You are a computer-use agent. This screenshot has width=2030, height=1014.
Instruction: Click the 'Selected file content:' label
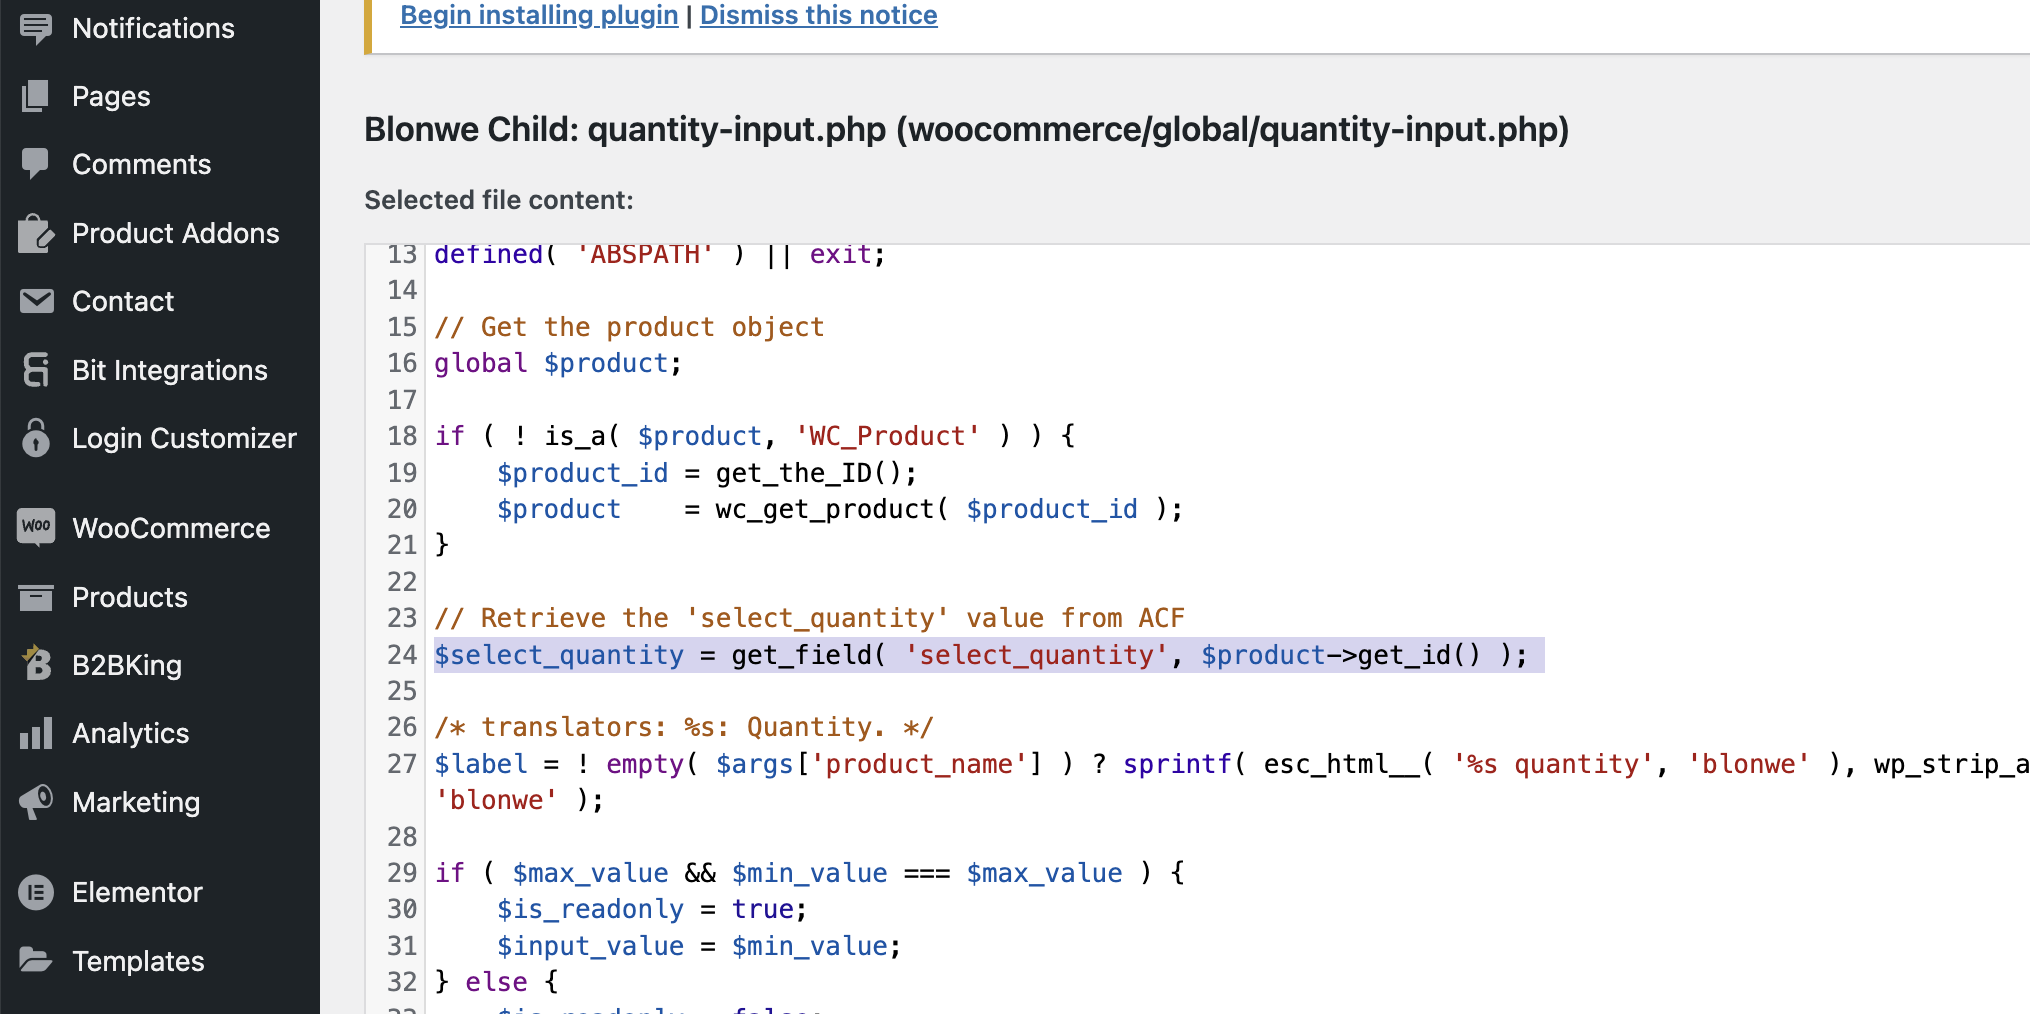[499, 200]
